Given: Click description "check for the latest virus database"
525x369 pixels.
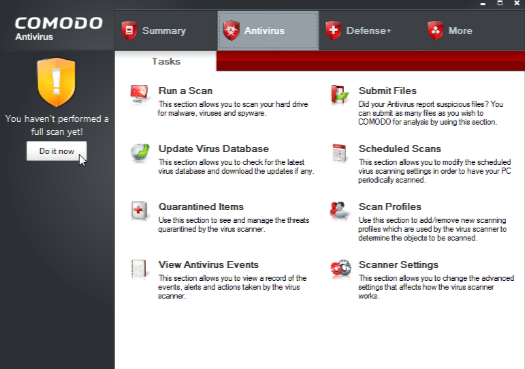Looking at the screenshot, I should coord(236,167).
